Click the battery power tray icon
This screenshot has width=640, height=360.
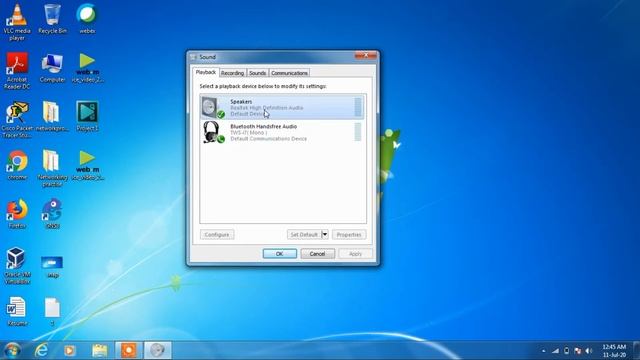click(x=567, y=351)
